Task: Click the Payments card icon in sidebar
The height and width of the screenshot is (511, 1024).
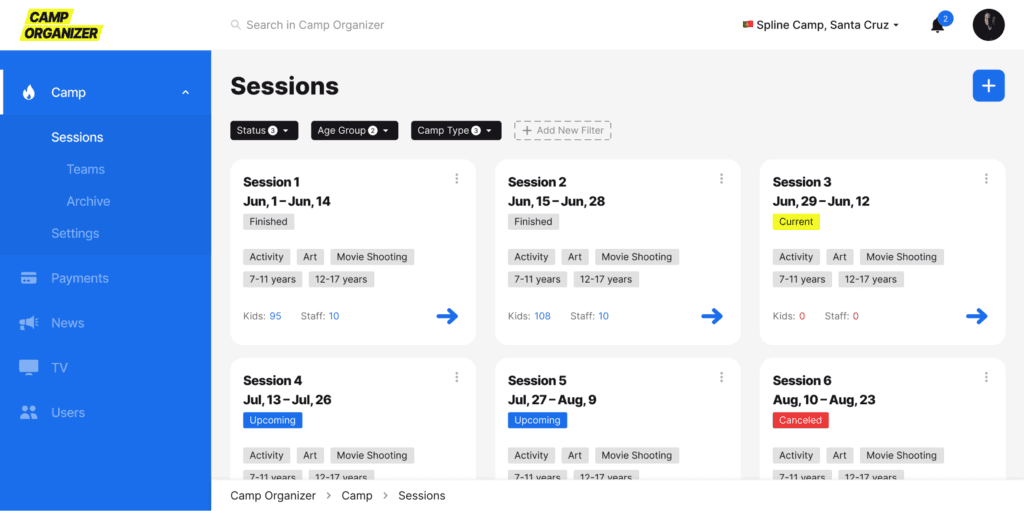Action: tap(29, 278)
